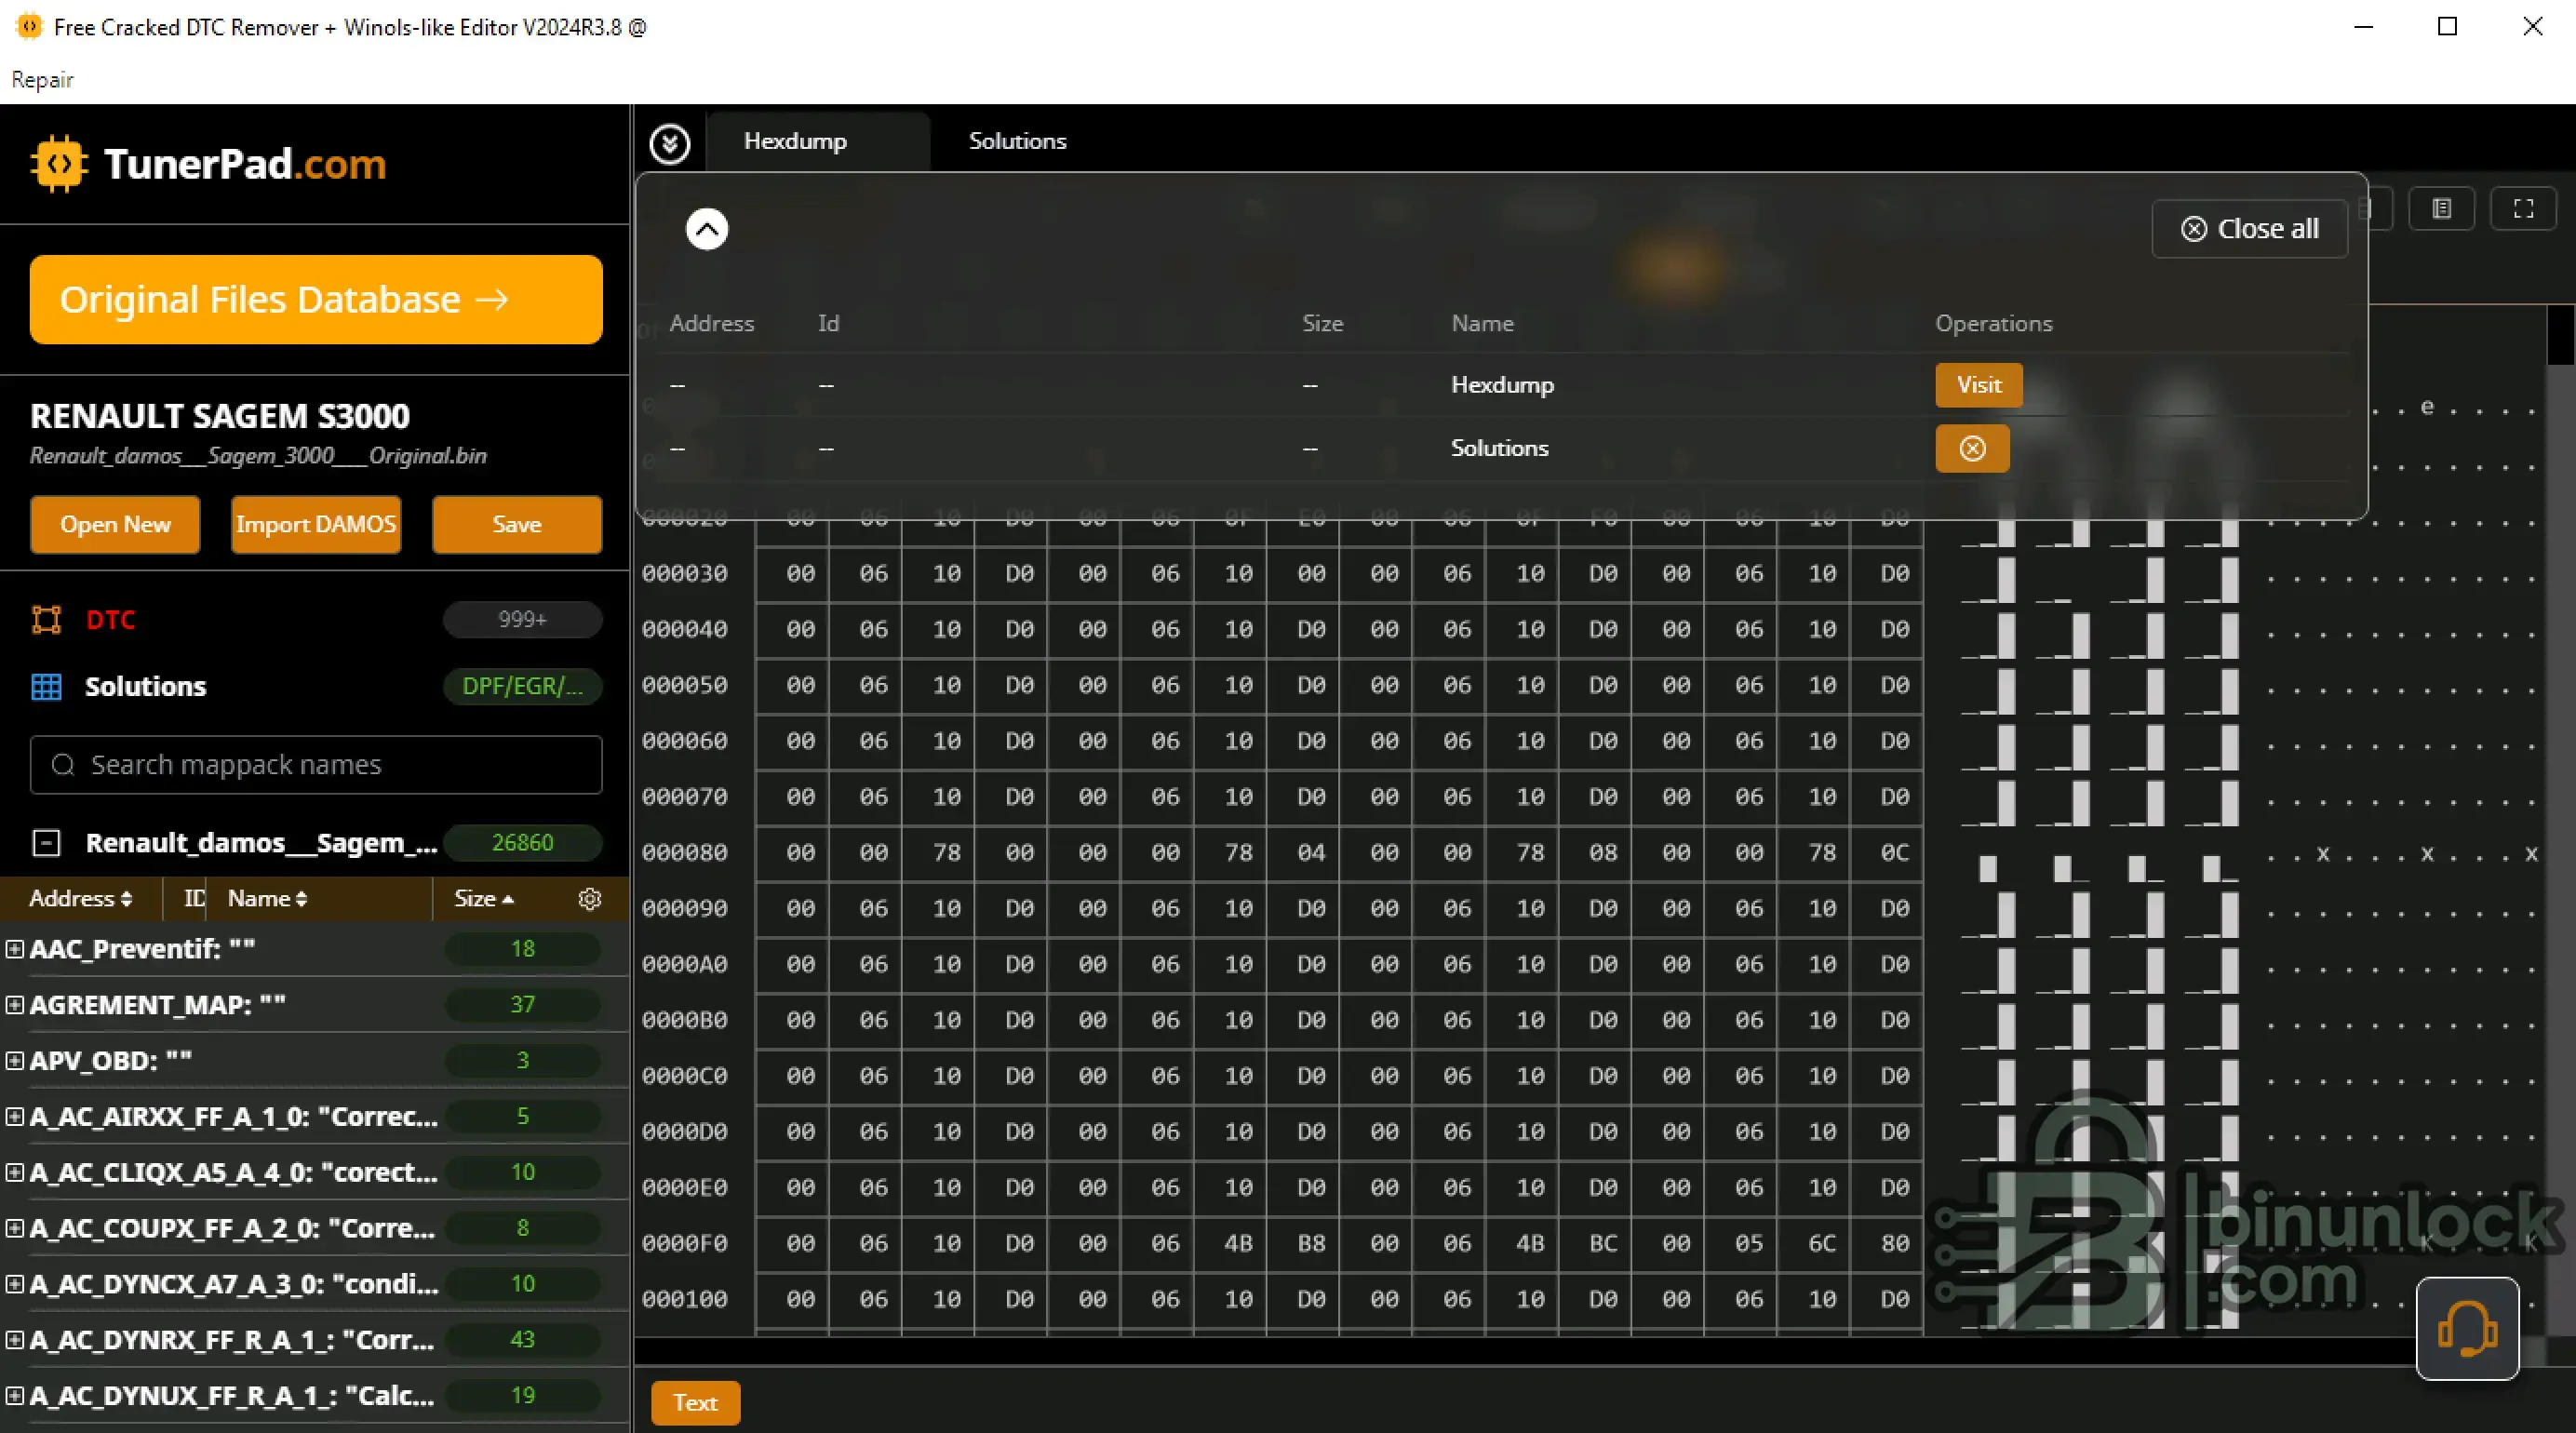The width and height of the screenshot is (2576, 1433).
Task: Open the Repair menu
Action: 42,80
